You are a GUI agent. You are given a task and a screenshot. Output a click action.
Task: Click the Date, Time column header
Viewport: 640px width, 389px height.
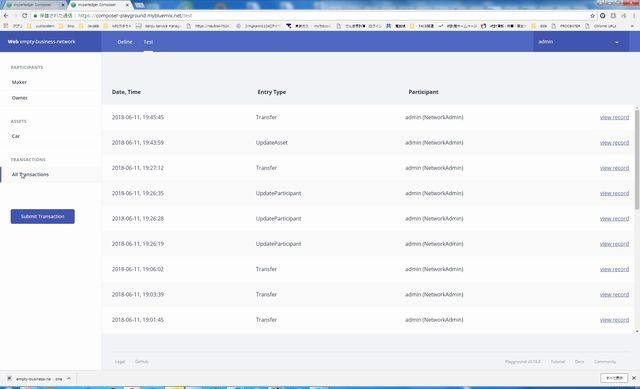click(x=126, y=92)
